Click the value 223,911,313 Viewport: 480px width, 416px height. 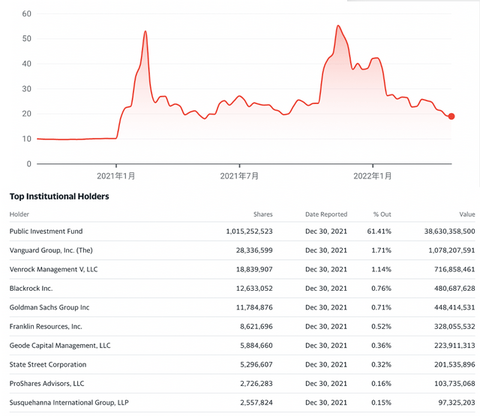pyautogui.click(x=455, y=345)
